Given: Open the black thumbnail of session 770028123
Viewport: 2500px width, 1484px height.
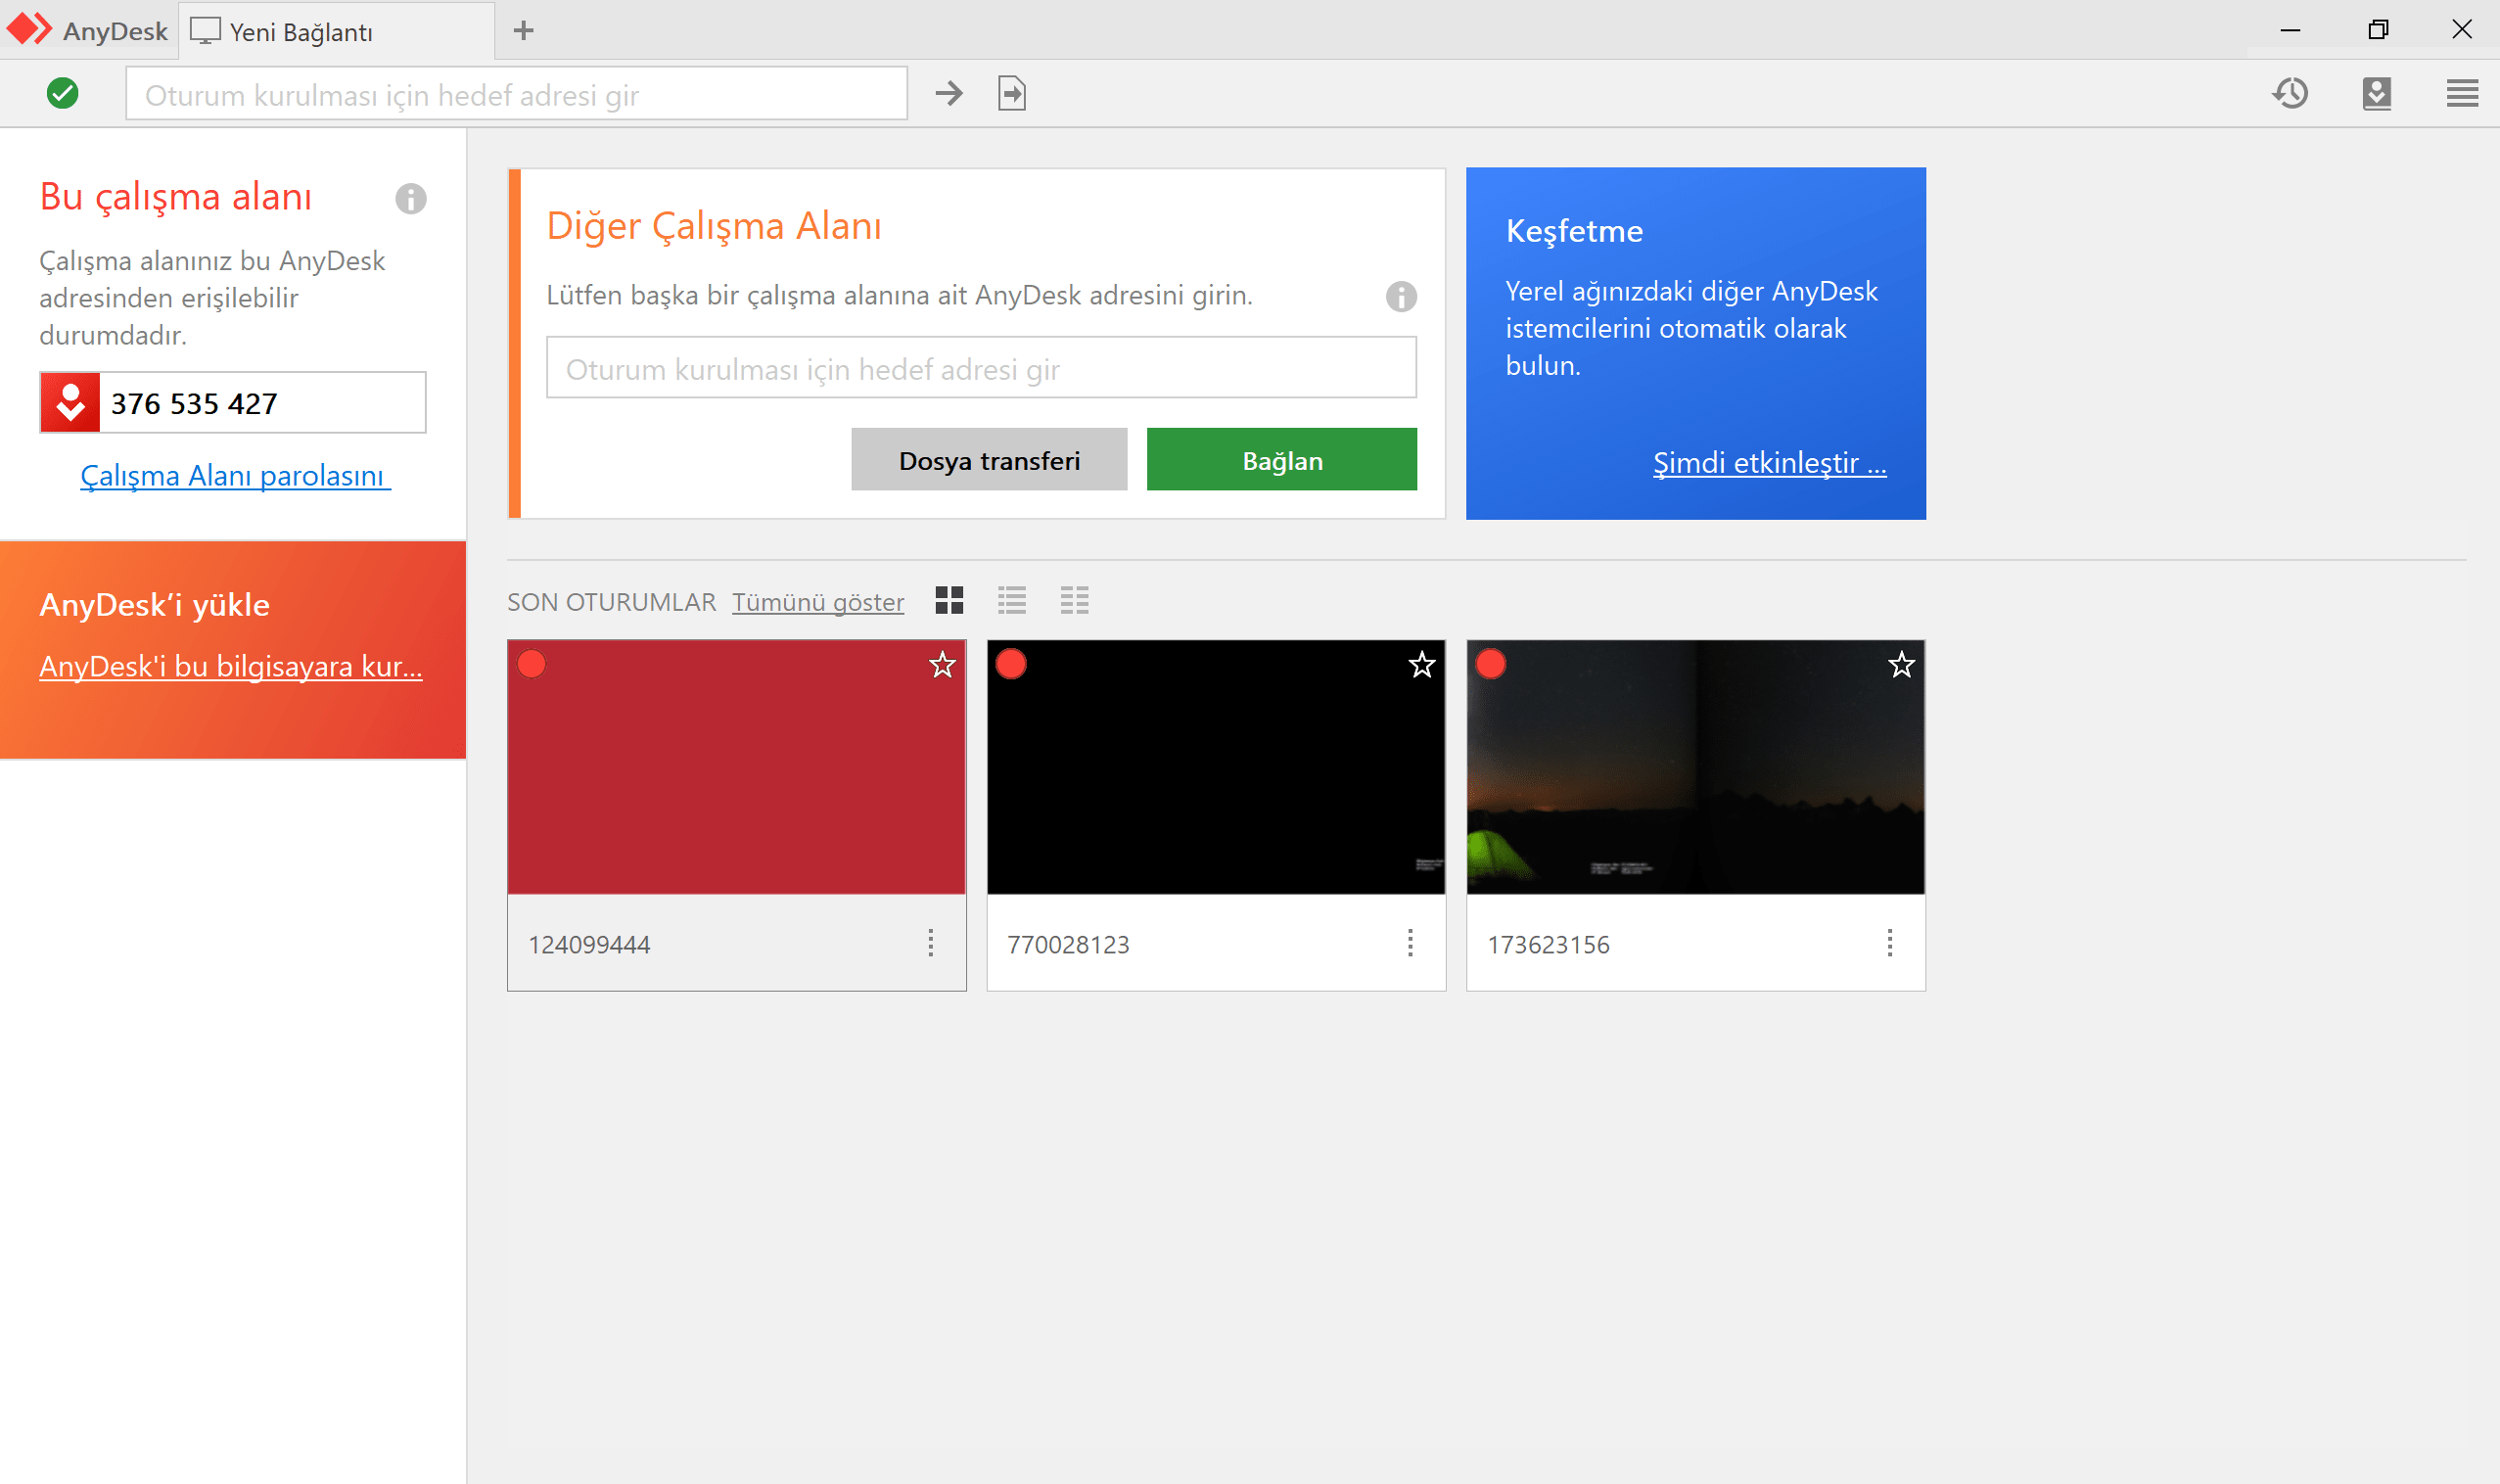Looking at the screenshot, I should click(1216, 767).
